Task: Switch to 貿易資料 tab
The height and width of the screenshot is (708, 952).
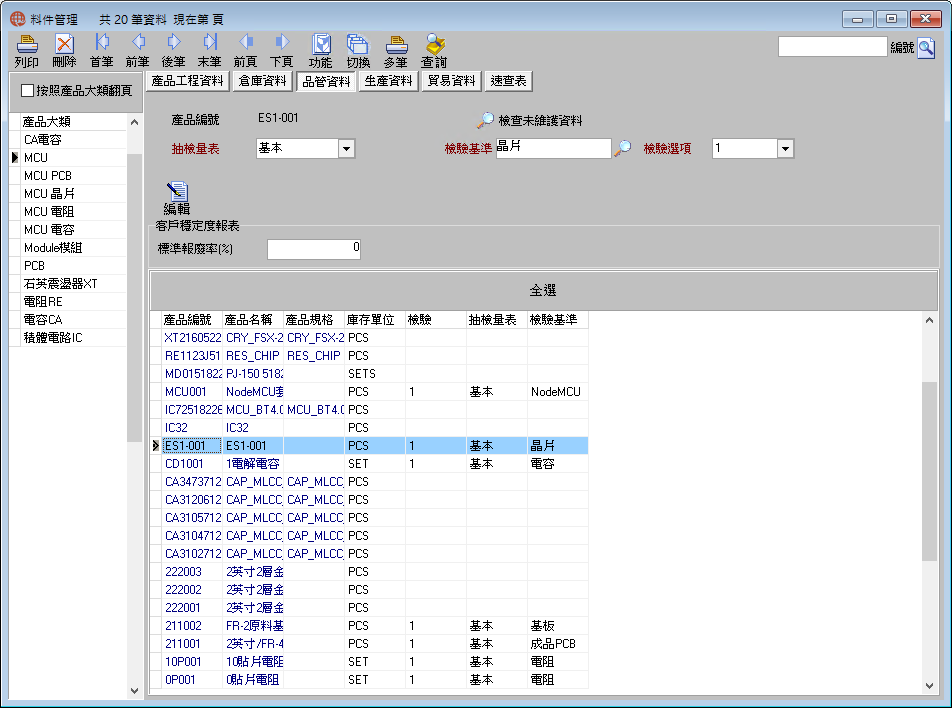Action: [x=451, y=81]
